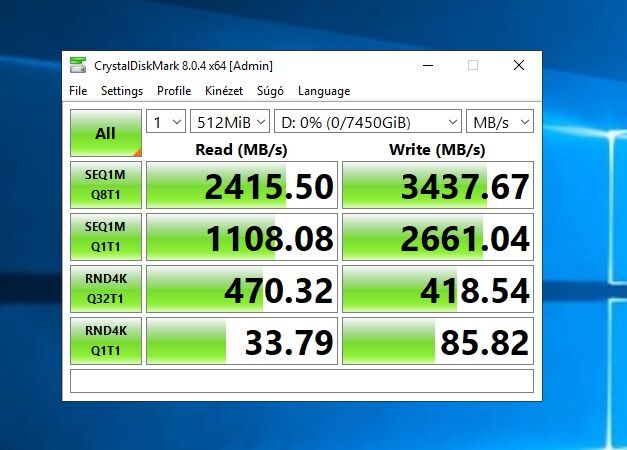Close the CrystalDiskMark window
Image resolution: width=627 pixels, height=450 pixels.
519,65
